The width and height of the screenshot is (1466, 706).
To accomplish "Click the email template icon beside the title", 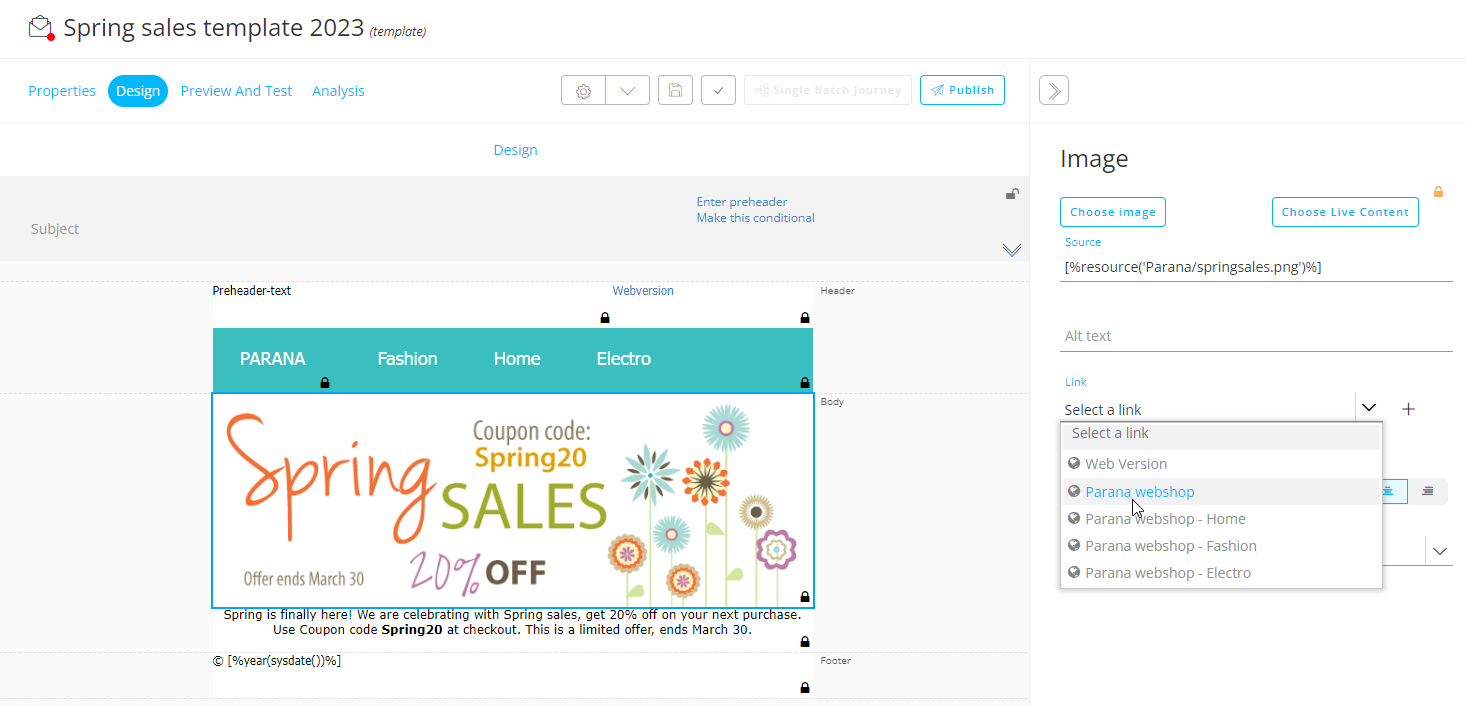I will tap(40, 28).
